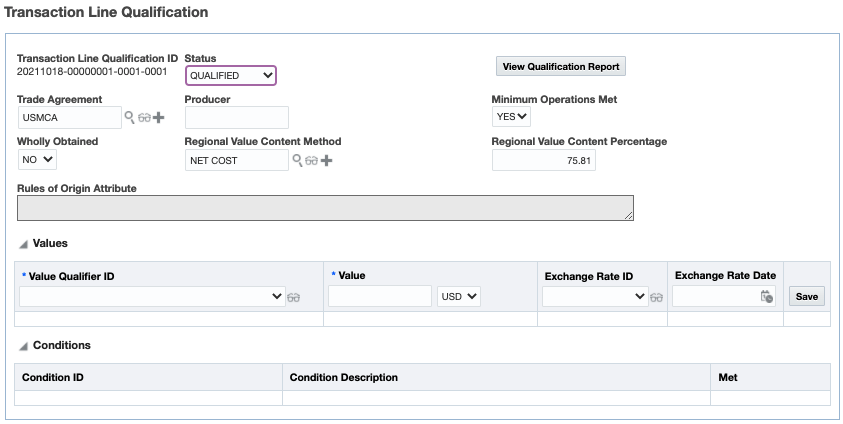Add new Regional Value Content Method
The height and width of the screenshot is (424, 843).
point(326,160)
